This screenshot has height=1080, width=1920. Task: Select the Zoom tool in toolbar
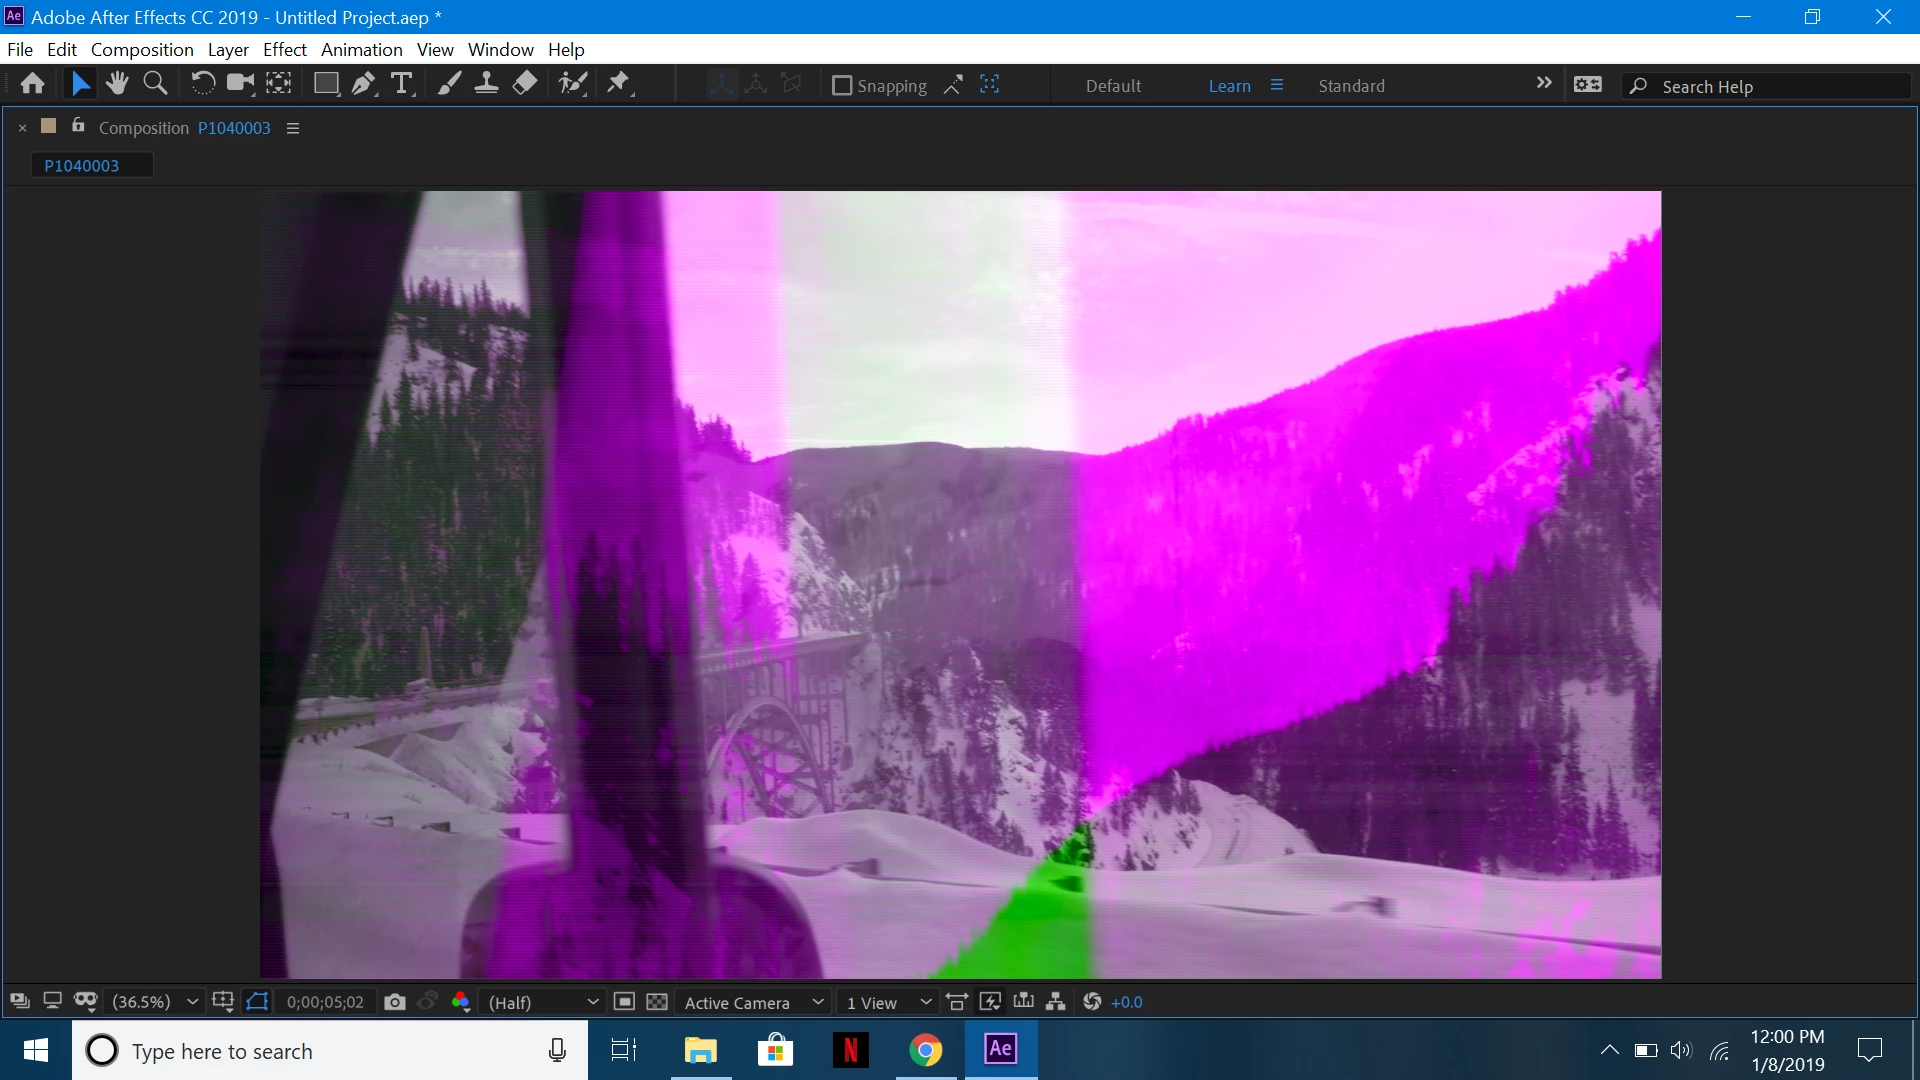[x=155, y=84]
